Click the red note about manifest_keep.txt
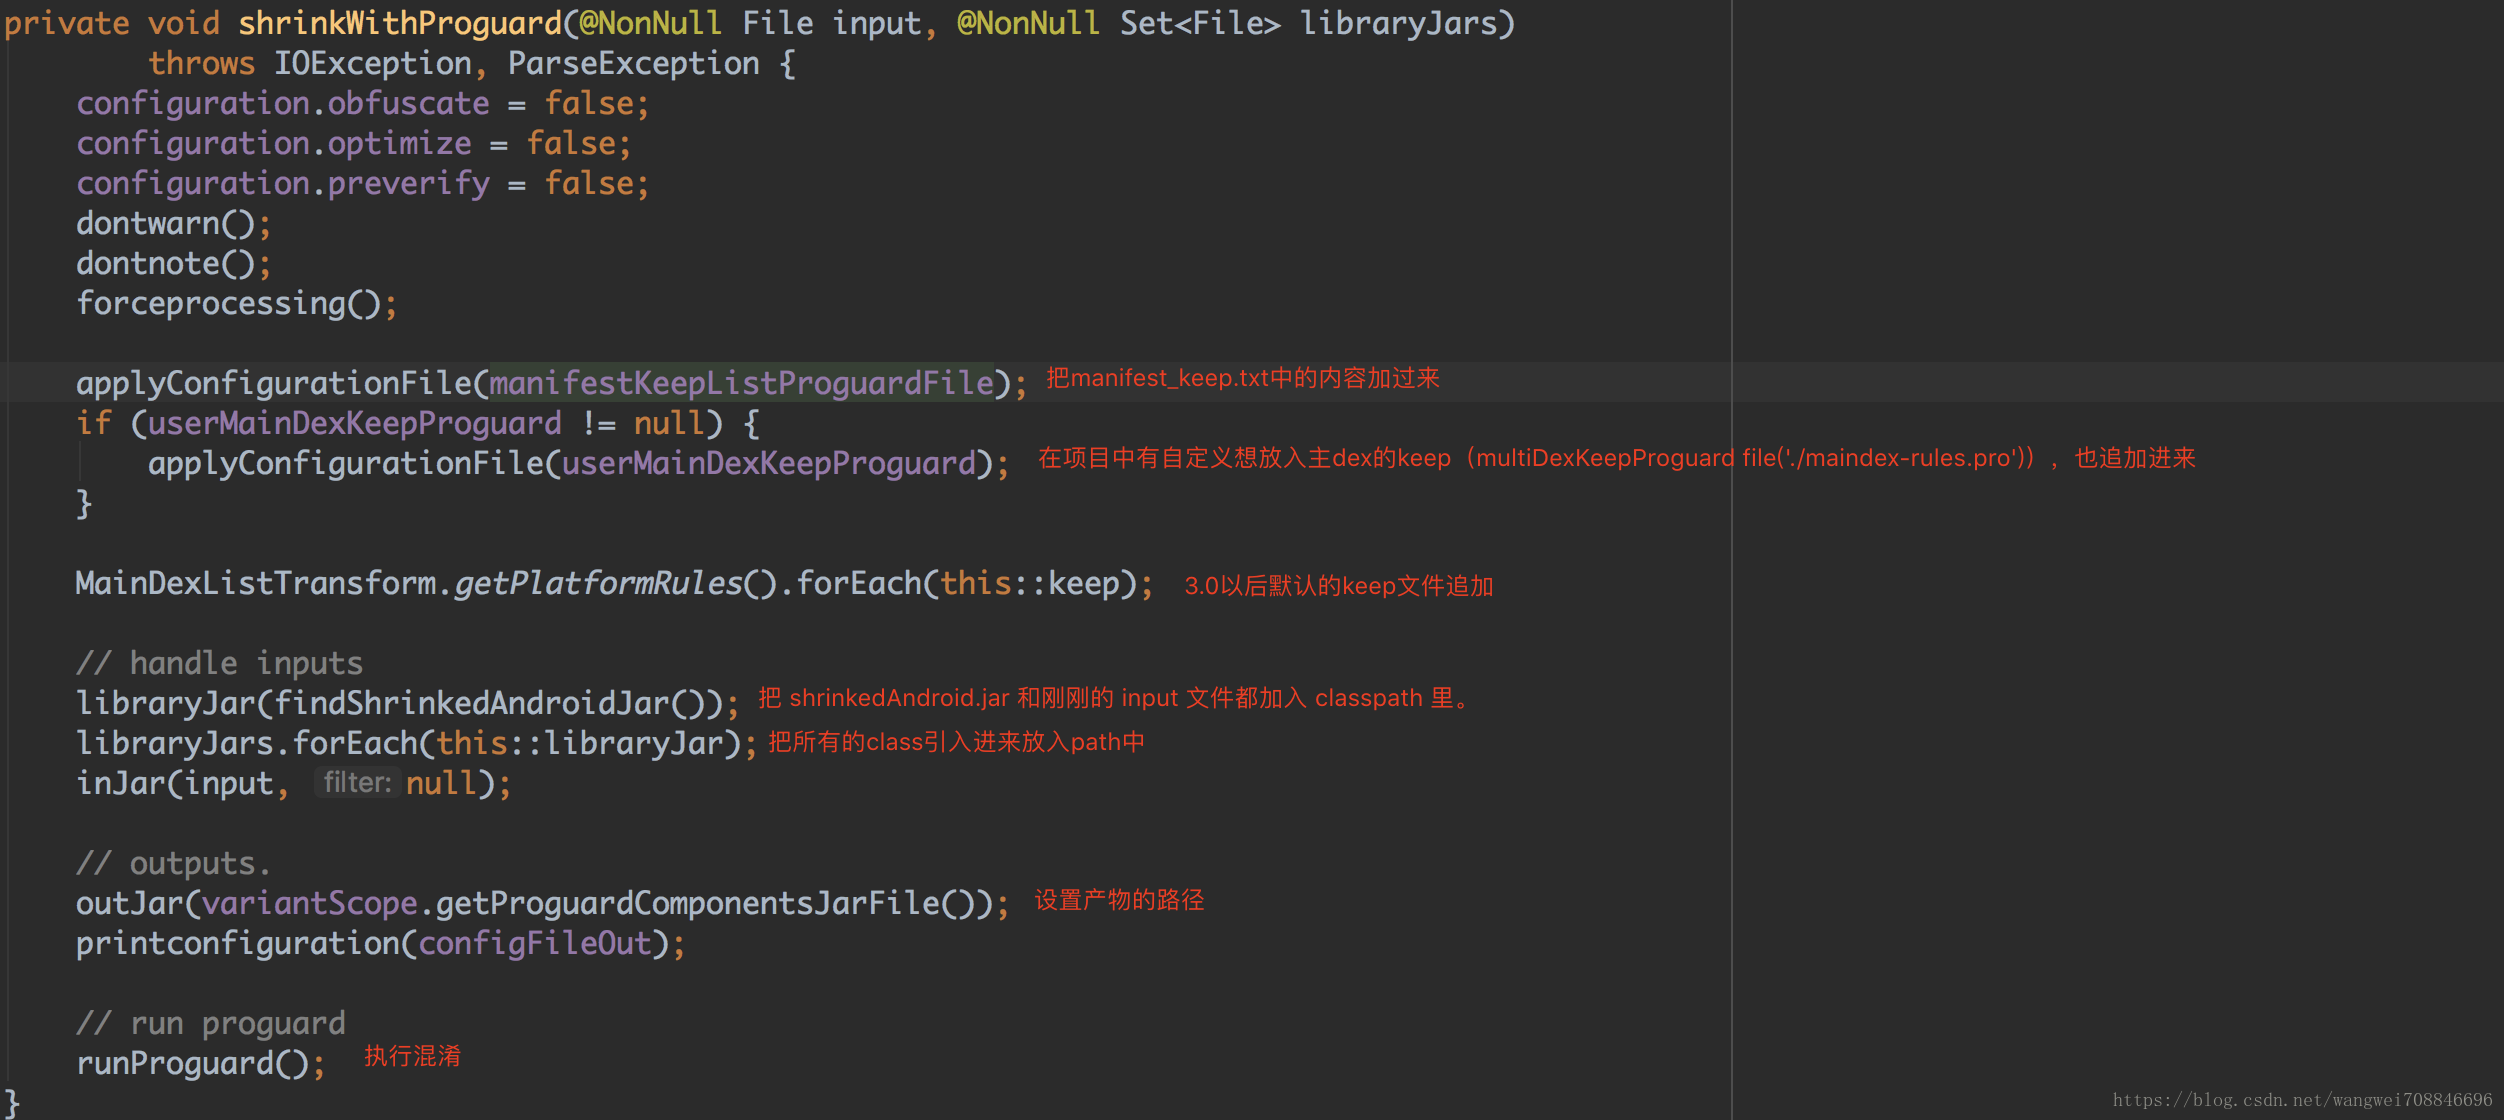The height and width of the screenshot is (1120, 2504). tap(1243, 378)
